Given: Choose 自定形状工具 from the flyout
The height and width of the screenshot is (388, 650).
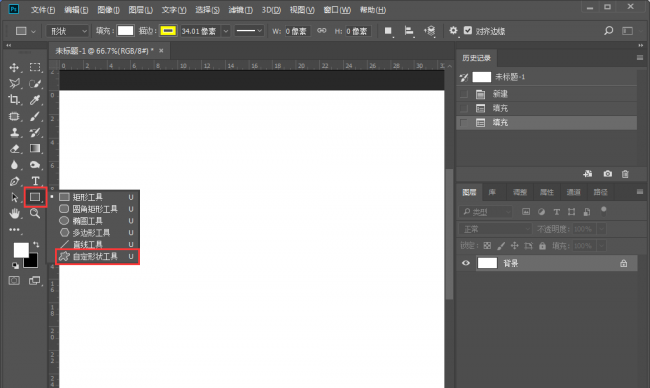Looking at the screenshot, I should point(97,257).
